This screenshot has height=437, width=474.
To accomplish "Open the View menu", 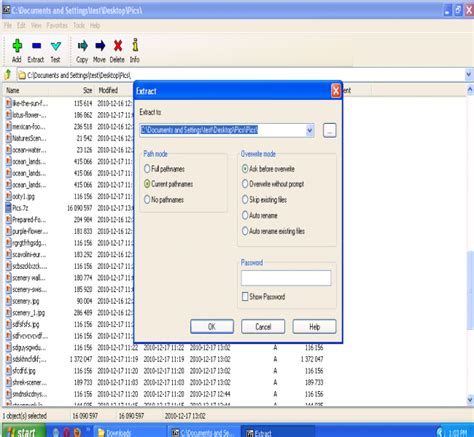I will point(36,25).
